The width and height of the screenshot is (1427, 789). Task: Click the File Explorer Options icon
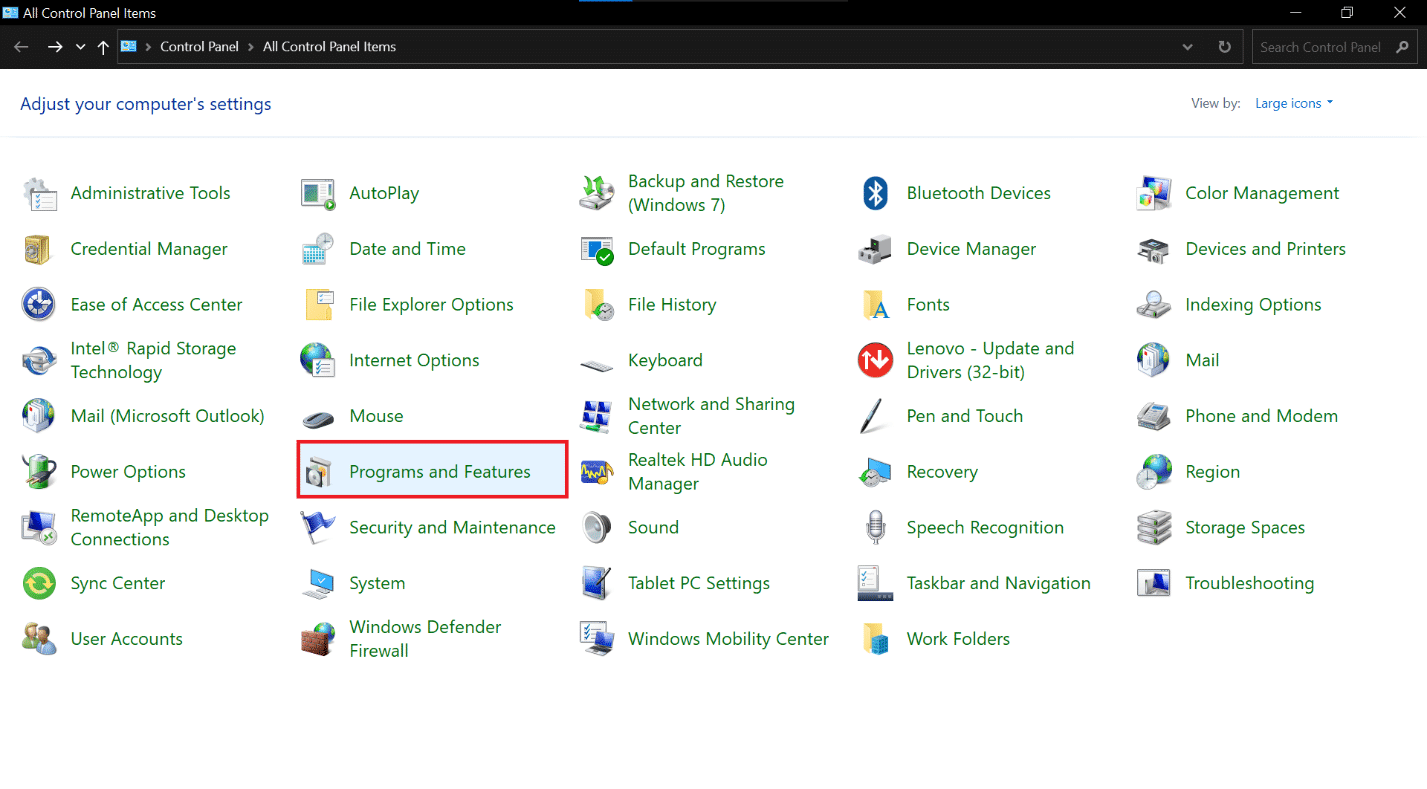coord(318,305)
